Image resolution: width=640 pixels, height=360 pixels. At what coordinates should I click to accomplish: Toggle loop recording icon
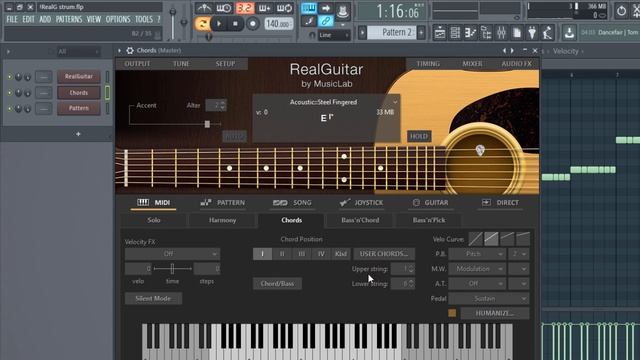coord(284,8)
